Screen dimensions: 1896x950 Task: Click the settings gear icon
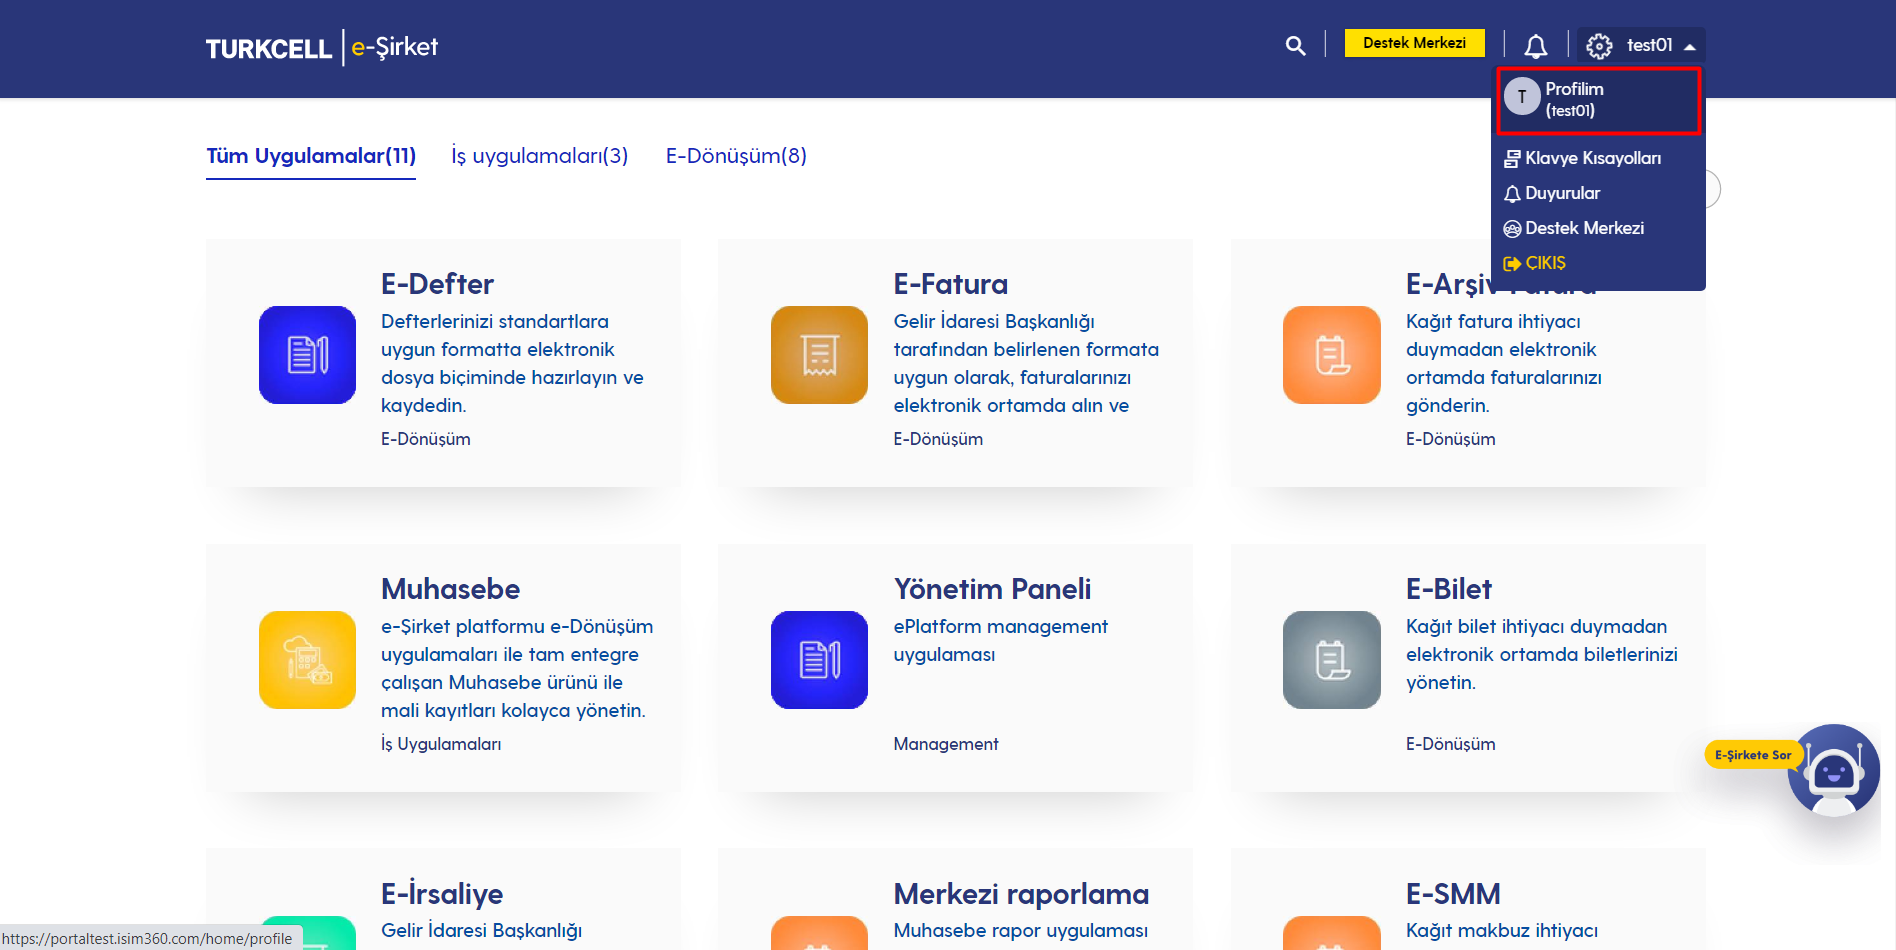click(1599, 46)
